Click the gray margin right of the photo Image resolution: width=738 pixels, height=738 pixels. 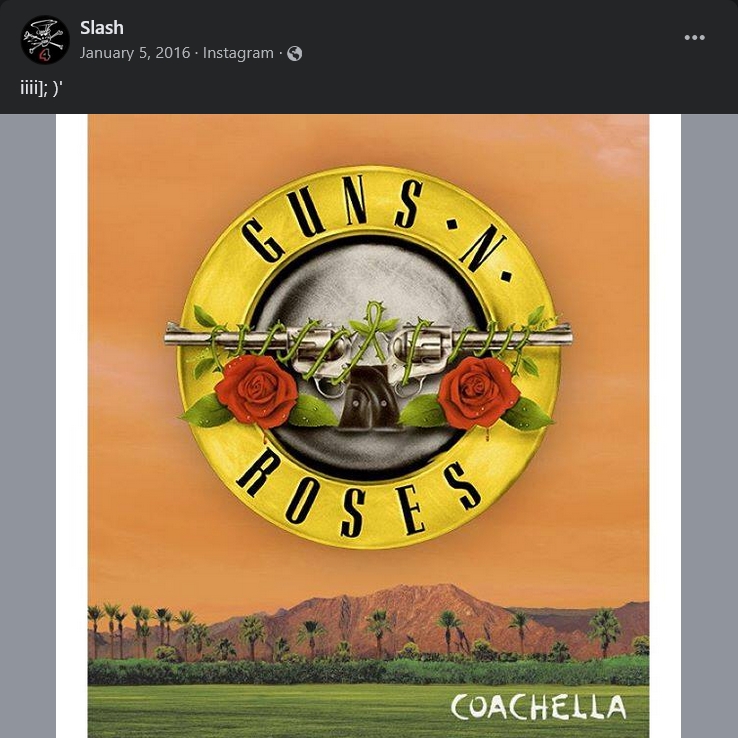[x=709, y=426]
